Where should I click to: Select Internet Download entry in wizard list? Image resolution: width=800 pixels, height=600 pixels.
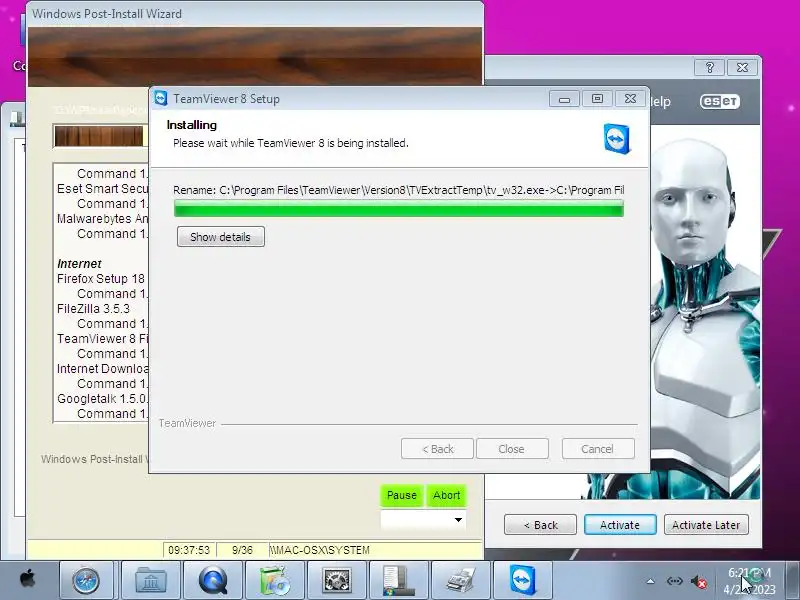(102, 369)
